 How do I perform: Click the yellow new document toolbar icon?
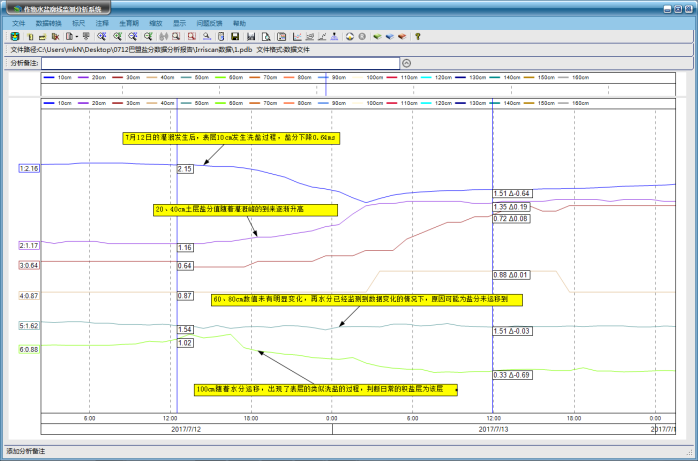click(x=30, y=37)
